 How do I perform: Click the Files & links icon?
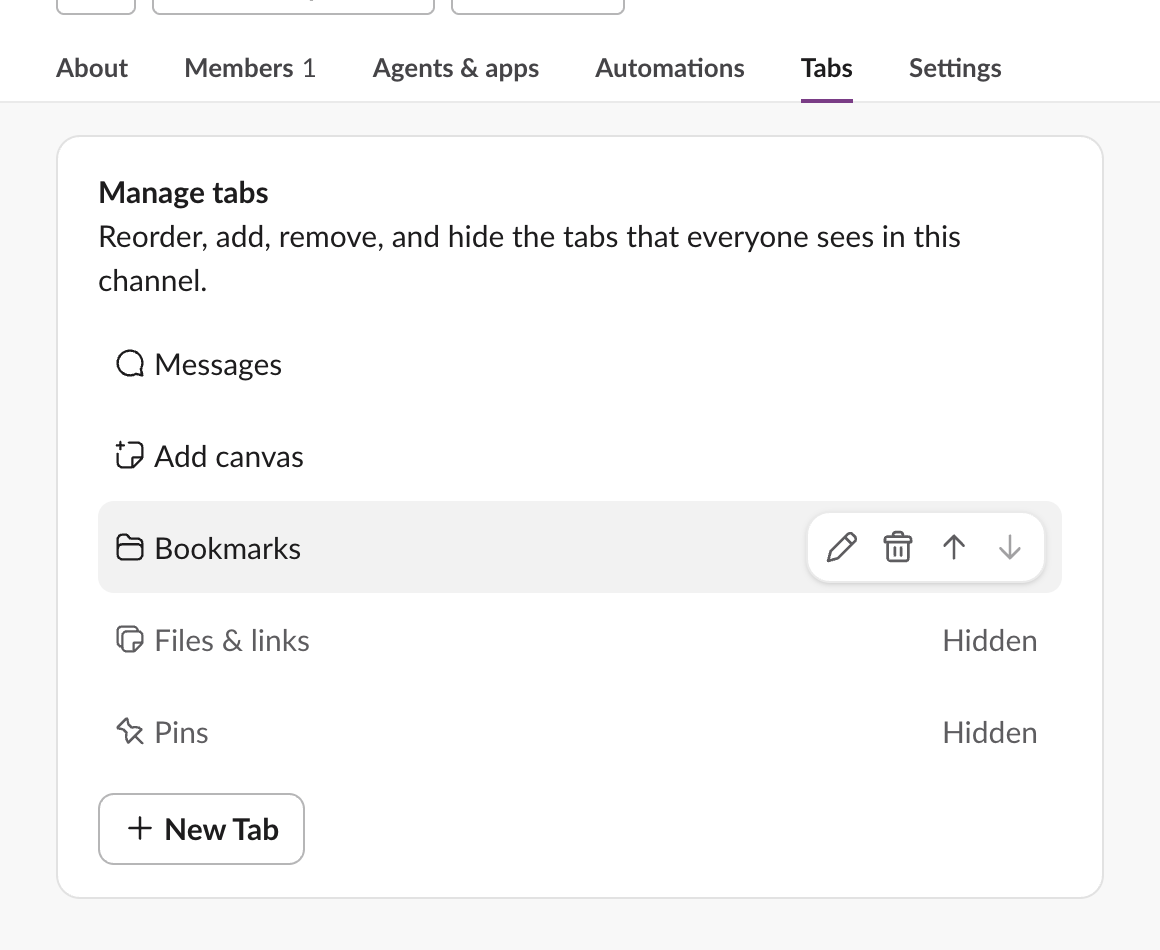(129, 639)
